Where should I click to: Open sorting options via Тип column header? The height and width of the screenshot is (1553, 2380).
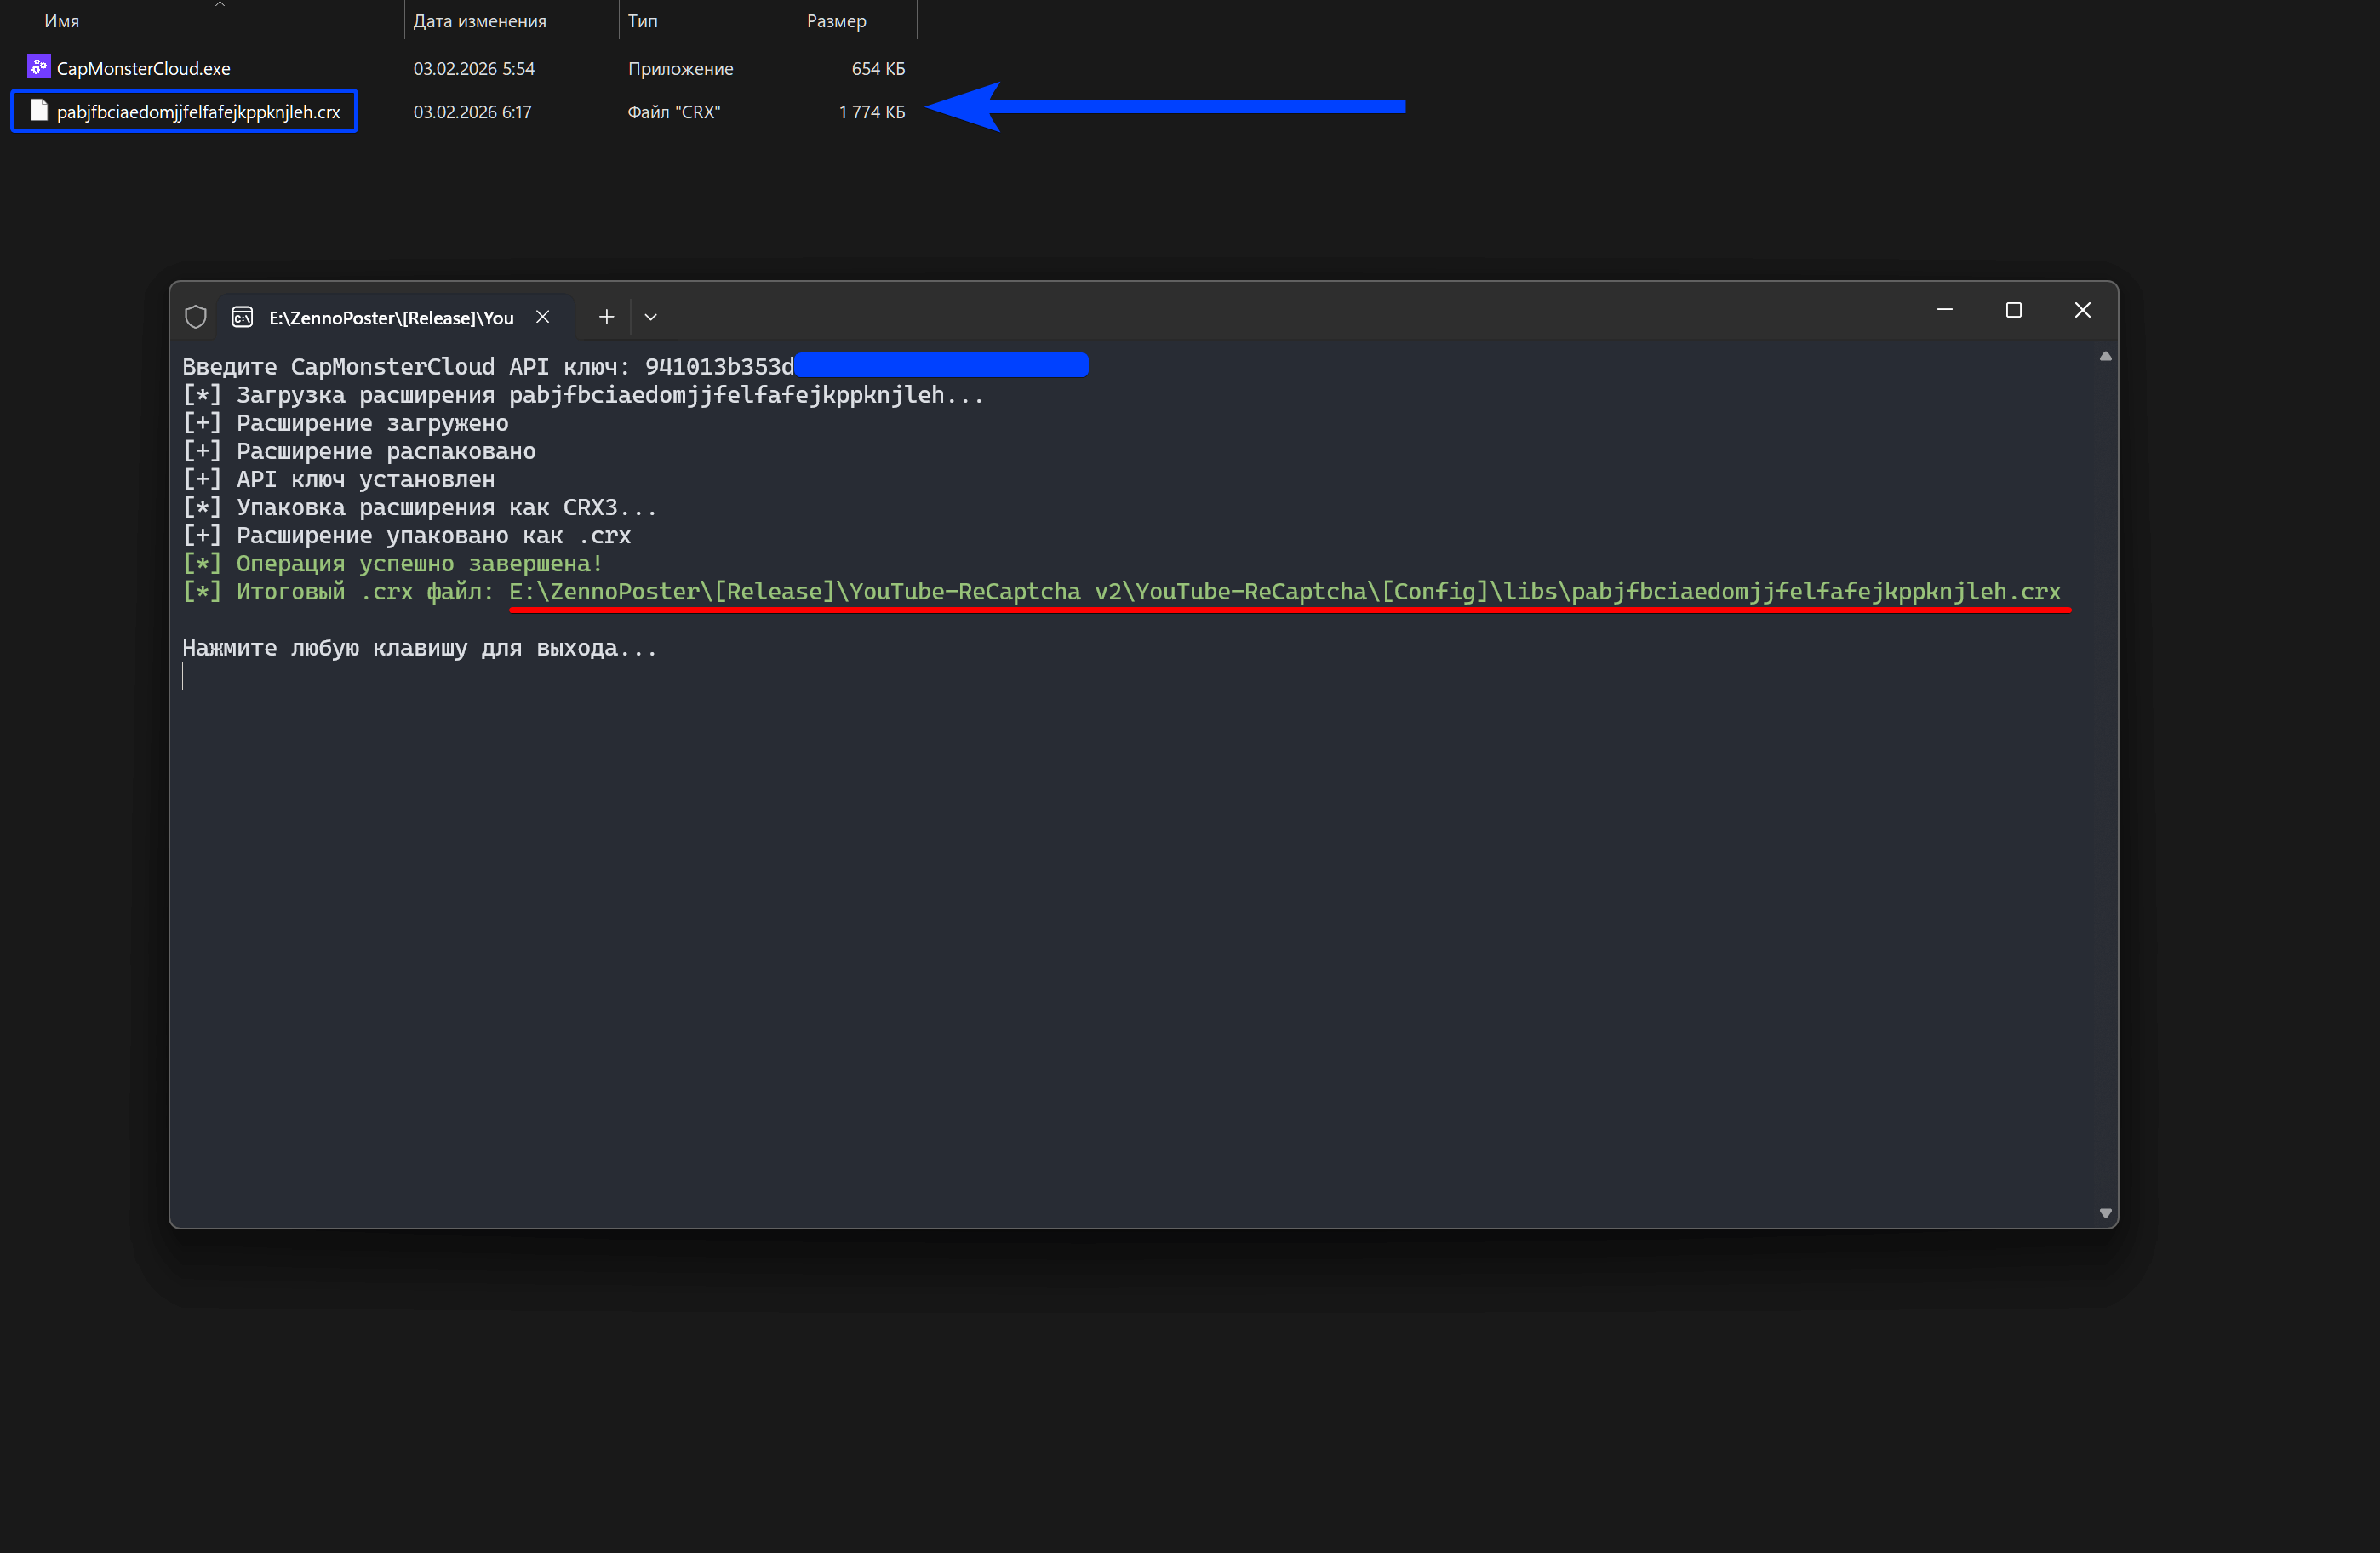(x=643, y=20)
